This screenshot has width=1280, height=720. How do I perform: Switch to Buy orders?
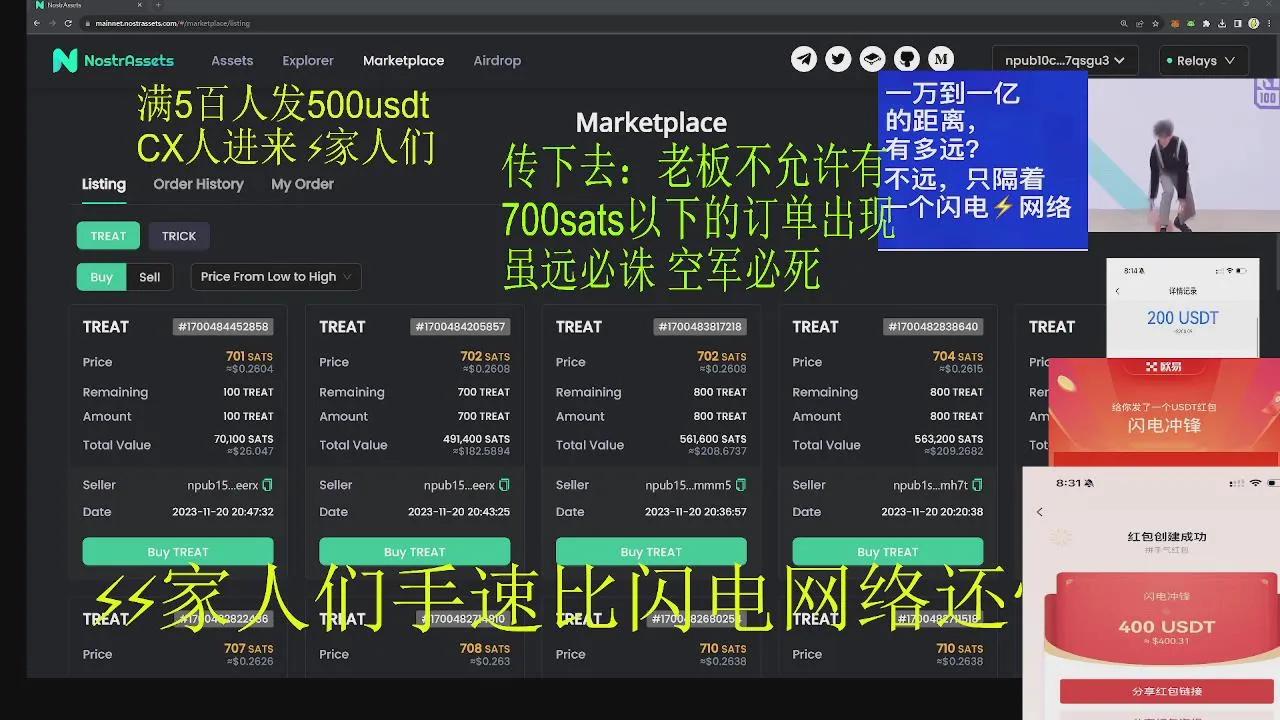[x=102, y=277]
